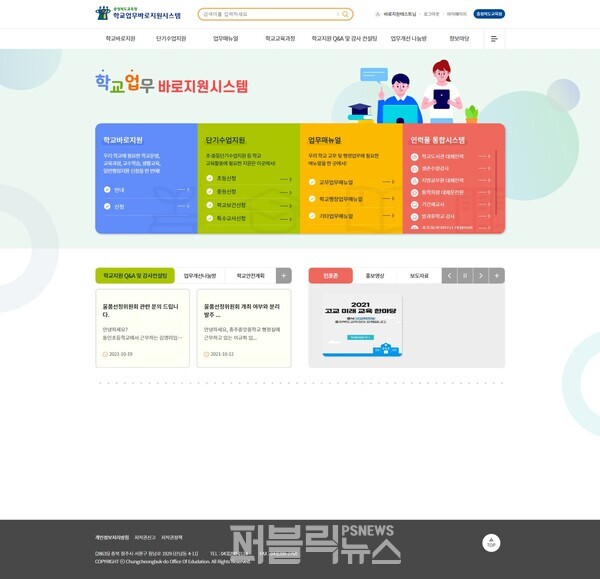Open 학교바로지원 in top navigation
Viewport: 600px width, 579px height.
[x=121, y=39]
